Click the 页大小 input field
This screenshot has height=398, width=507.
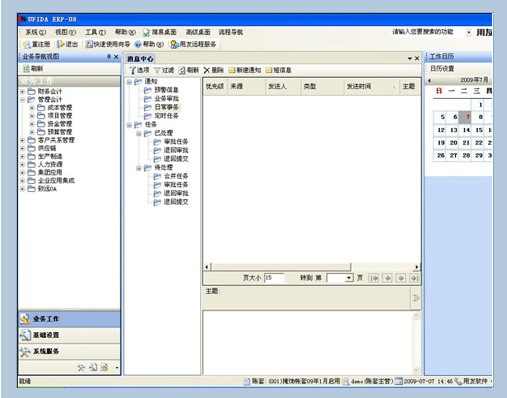pos(274,278)
